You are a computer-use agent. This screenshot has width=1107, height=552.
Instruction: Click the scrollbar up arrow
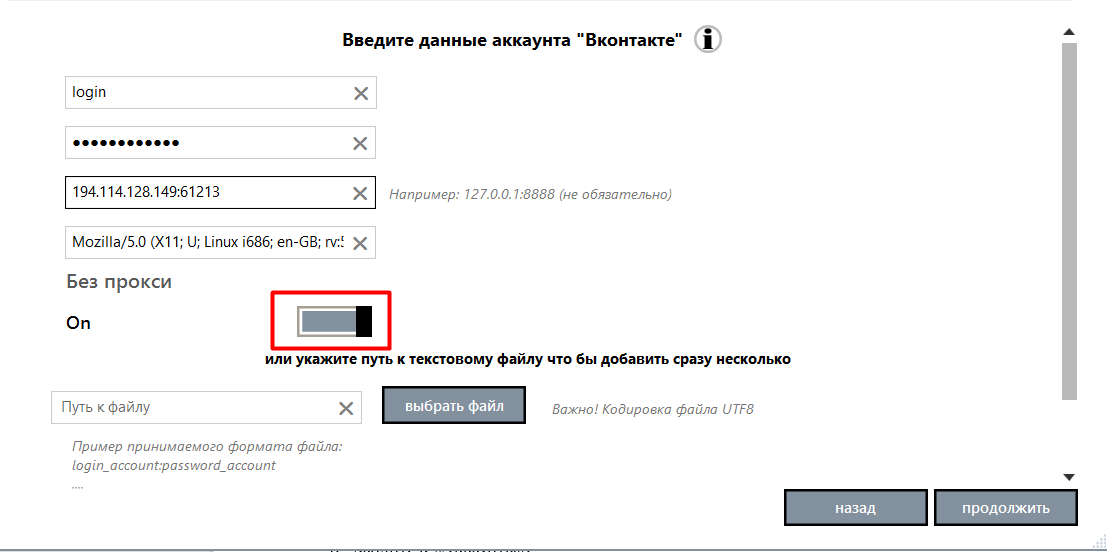1068,33
